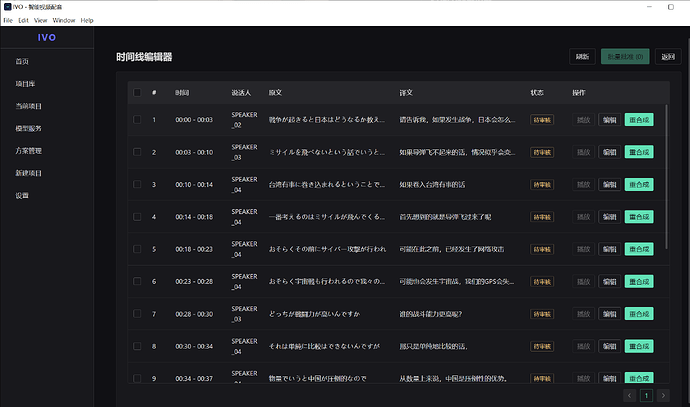Check the box for row 6
The height and width of the screenshot is (407, 690).
137,281
